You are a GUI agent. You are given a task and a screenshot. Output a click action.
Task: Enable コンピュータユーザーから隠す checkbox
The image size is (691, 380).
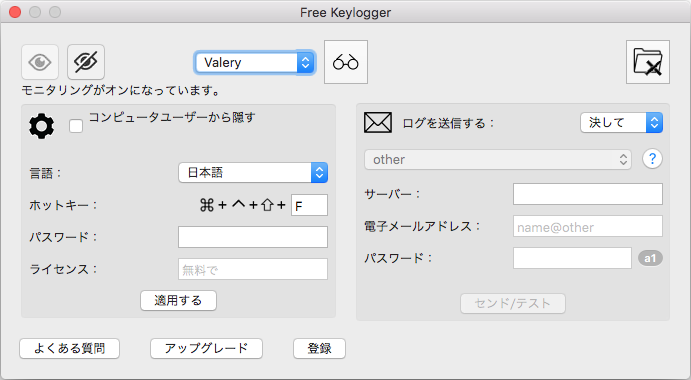(76, 126)
